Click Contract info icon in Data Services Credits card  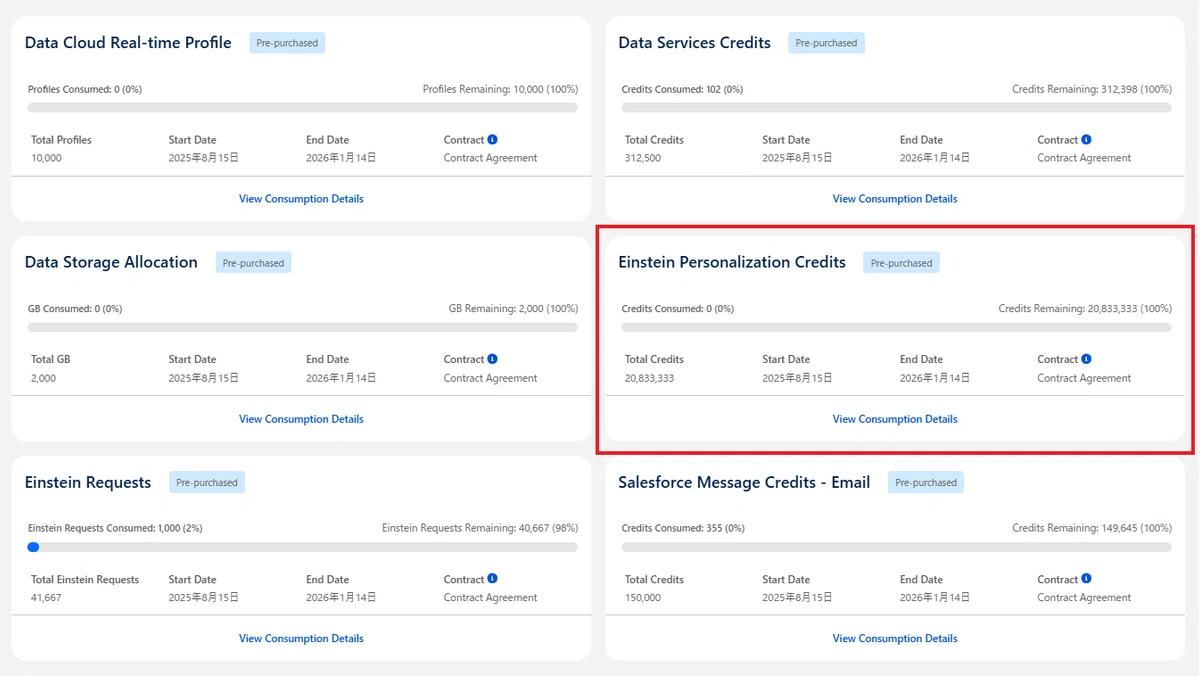pos(1087,140)
